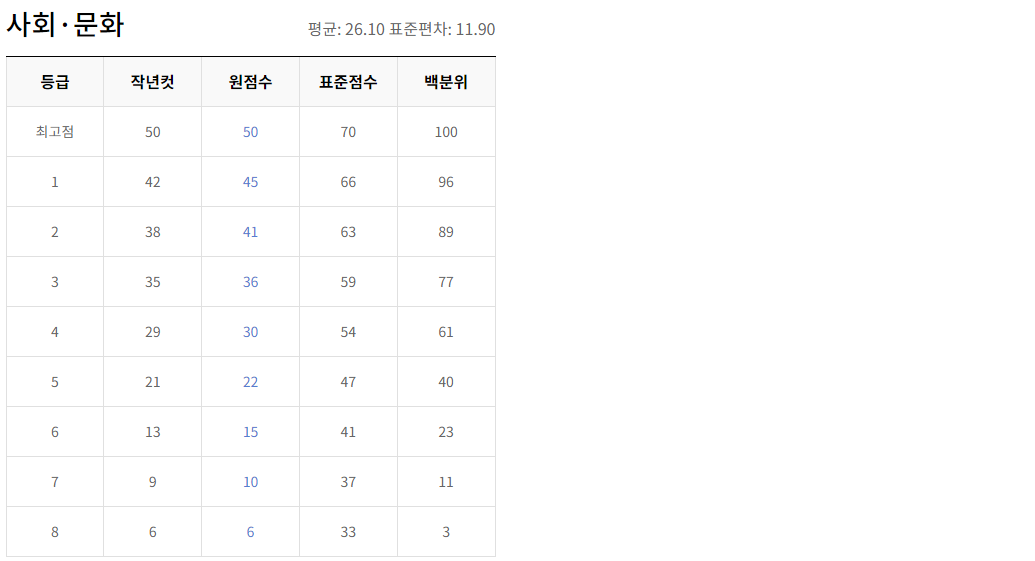Click 표준점수 value 47
This screenshot has height=561, width=1035.
click(348, 382)
